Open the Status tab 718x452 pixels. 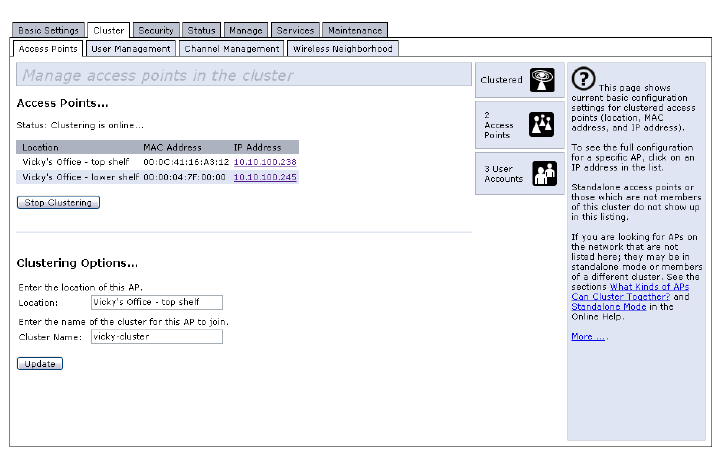click(201, 30)
